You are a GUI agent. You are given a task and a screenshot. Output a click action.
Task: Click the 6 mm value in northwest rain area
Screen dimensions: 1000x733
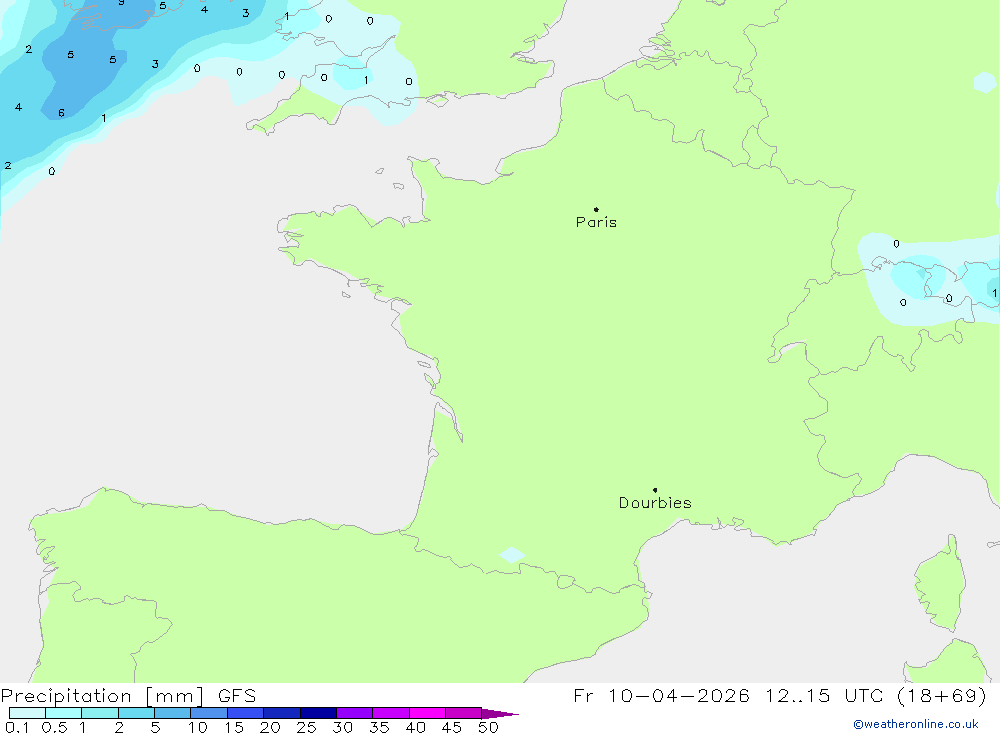(61, 113)
